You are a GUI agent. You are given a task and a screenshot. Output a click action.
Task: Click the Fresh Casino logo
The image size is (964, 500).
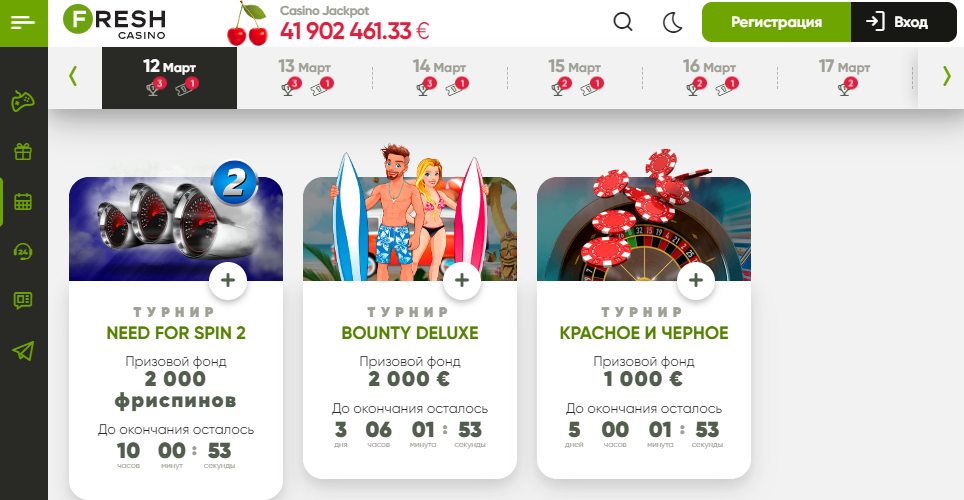115,22
